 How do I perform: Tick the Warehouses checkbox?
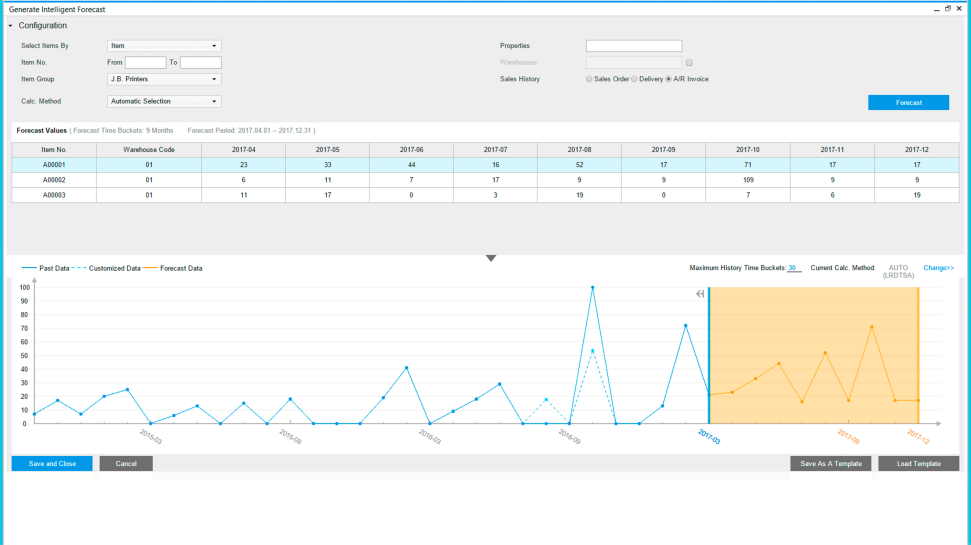coord(689,62)
